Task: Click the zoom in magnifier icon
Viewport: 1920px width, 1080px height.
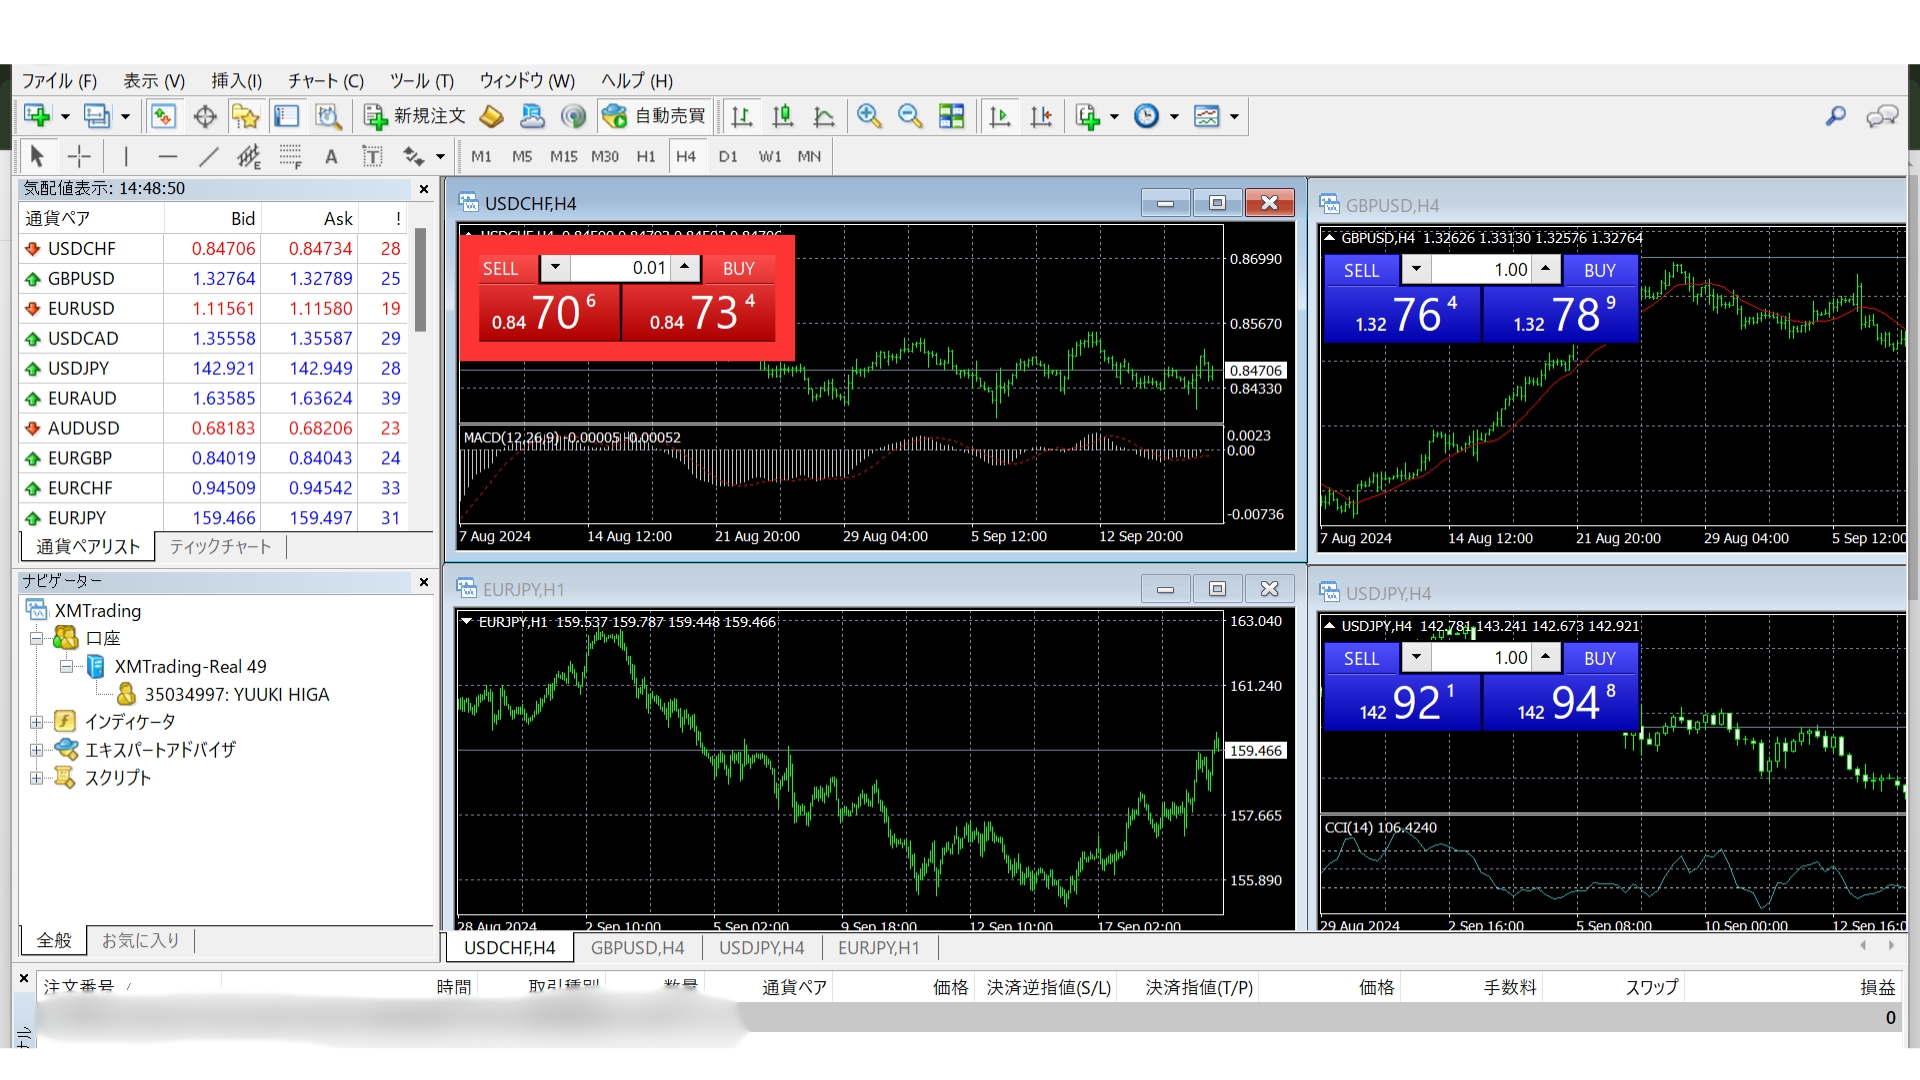Action: (x=868, y=117)
